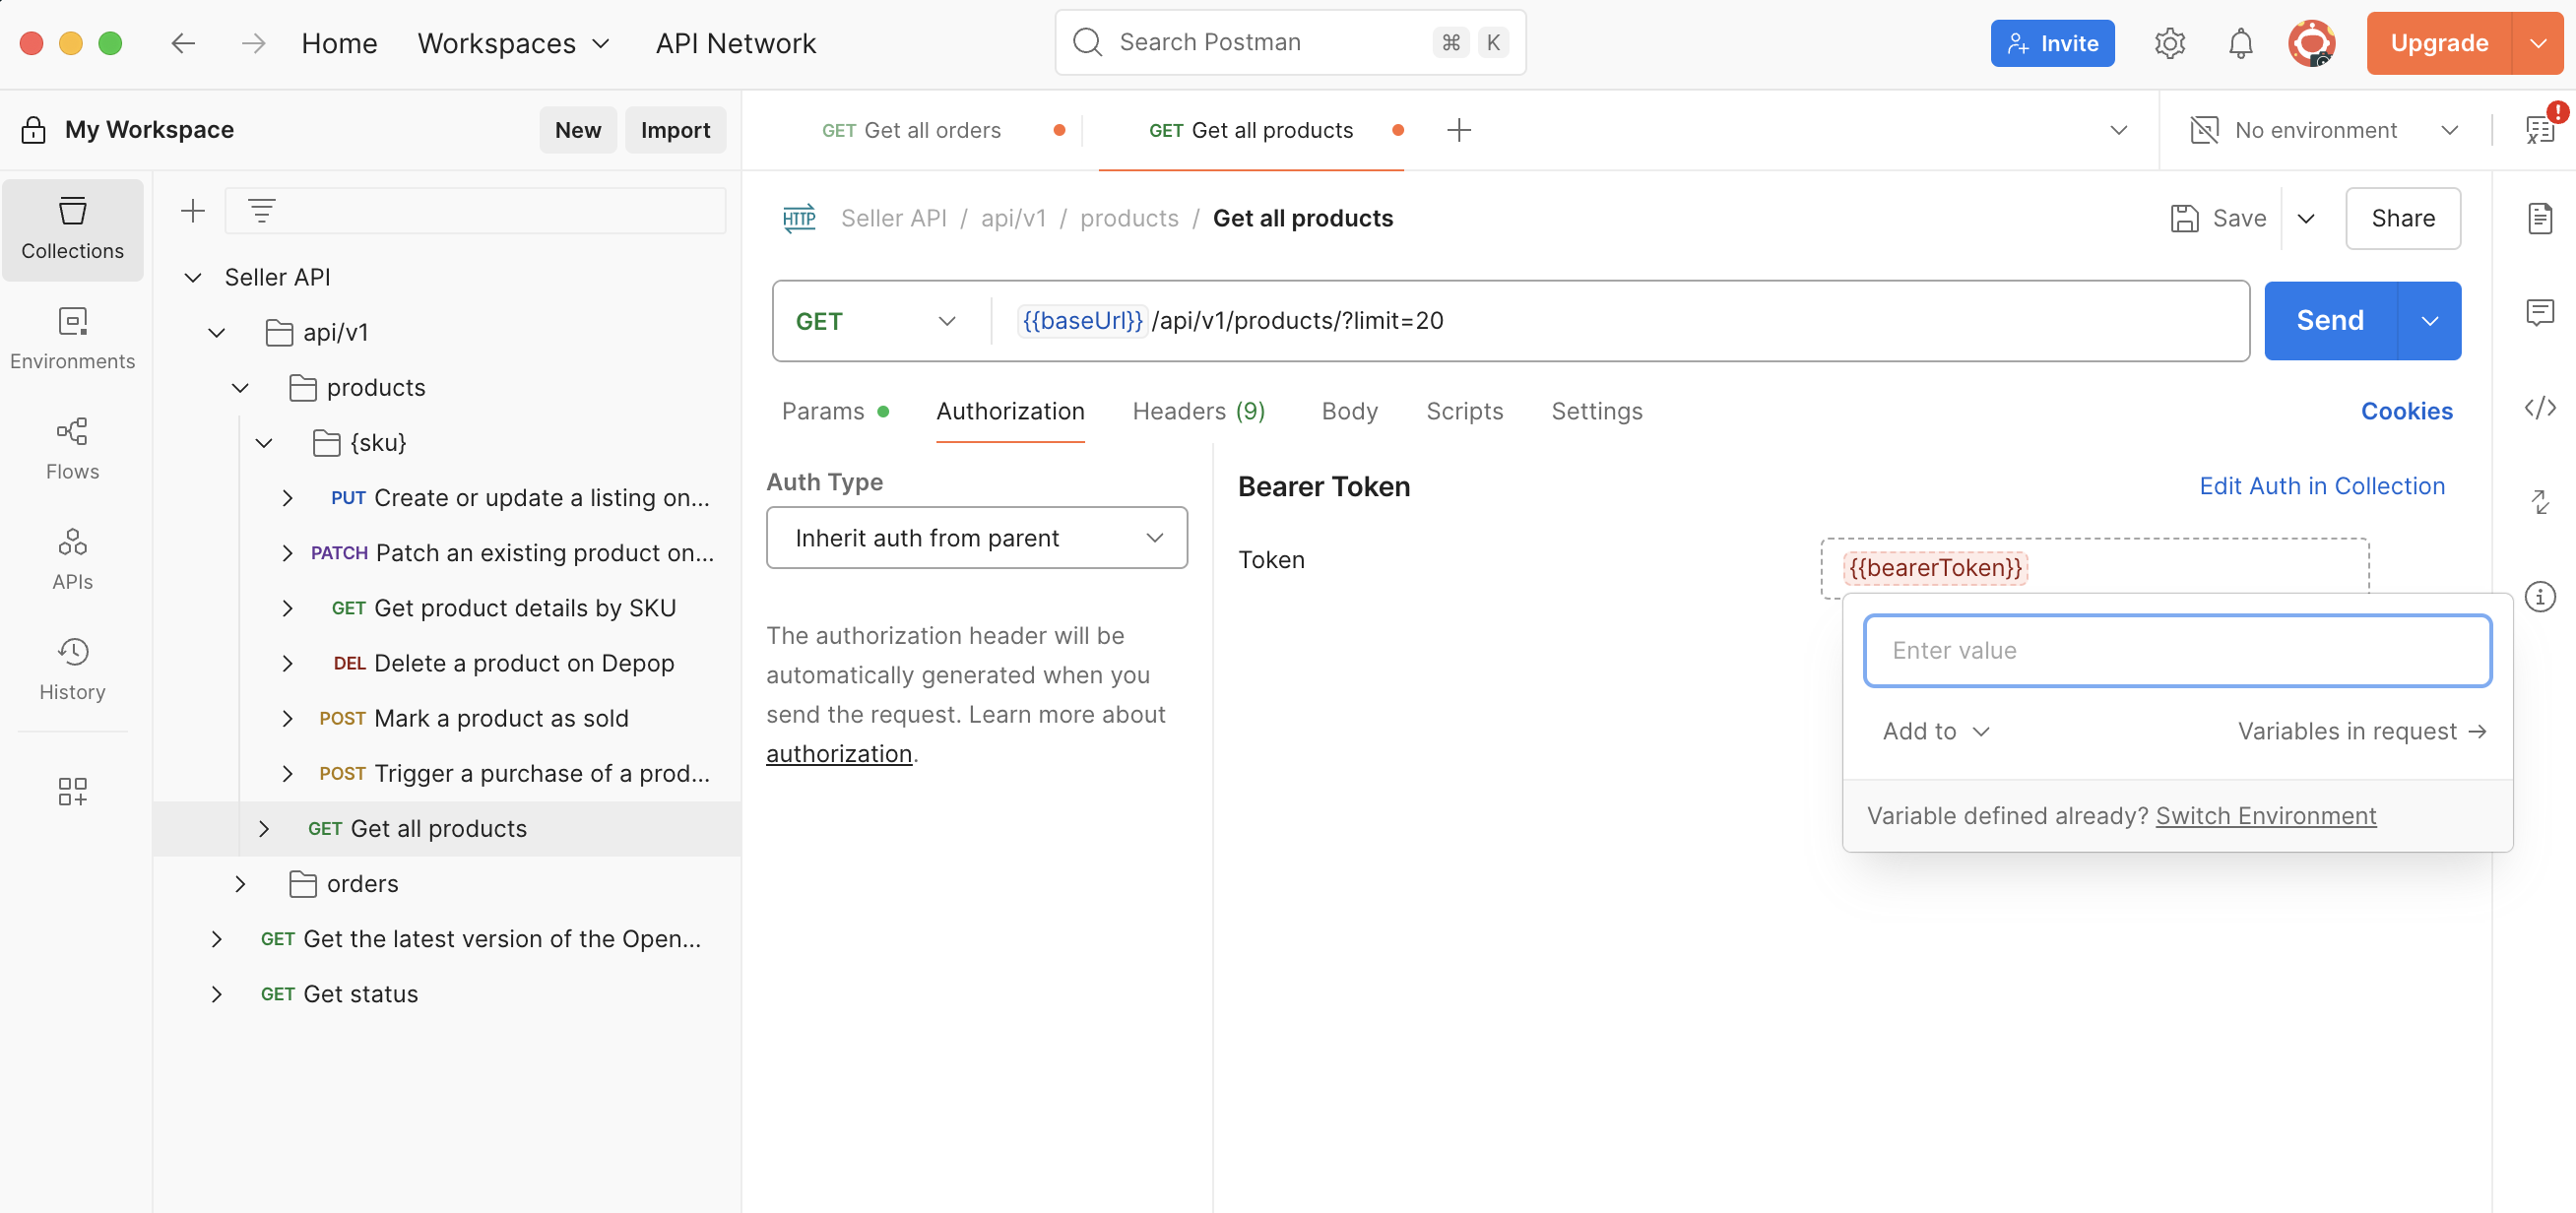This screenshot has height=1213, width=2576.
Task: Focus the Enter value input field
Action: click(2177, 651)
